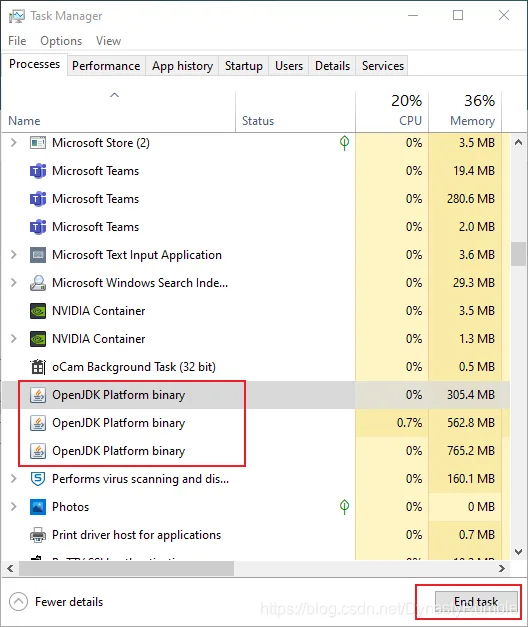Switch to the Performance tab
Viewport: 528px width, 627px height.
pos(106,66)
